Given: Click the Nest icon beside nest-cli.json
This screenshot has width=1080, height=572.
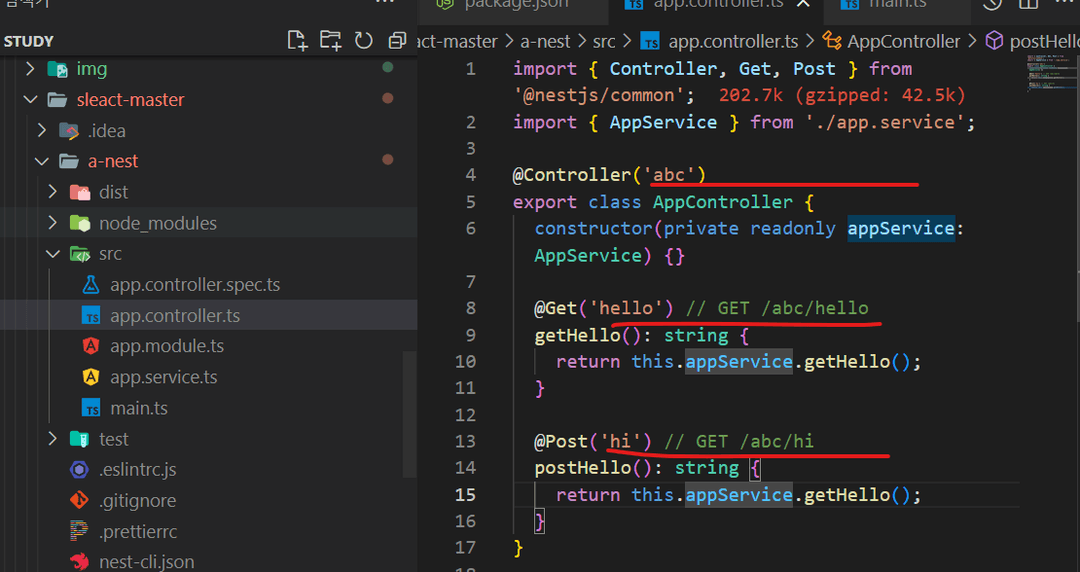Looking at the screenshot, I should tap(79, 562).
